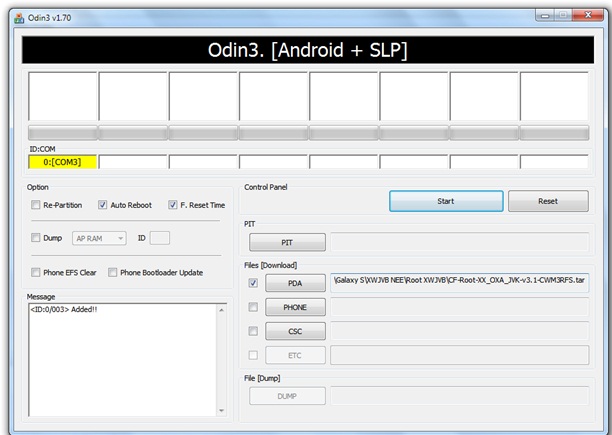The height and width of the screenshot is (435, 612).
Task: Click Message box scroll down arrow
Action: click(x=221, y=410)
